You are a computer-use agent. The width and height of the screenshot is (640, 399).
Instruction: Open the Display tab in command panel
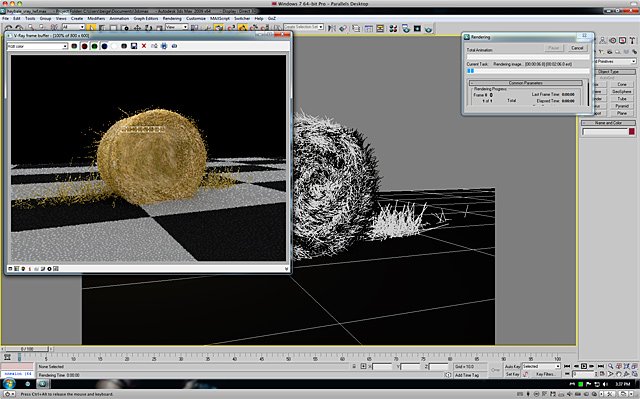[x=622, y=40]
